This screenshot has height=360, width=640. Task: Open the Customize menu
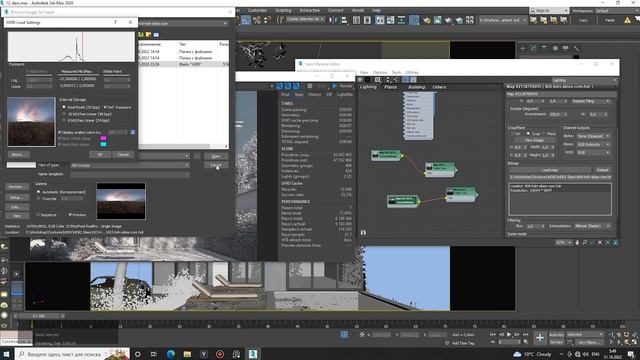257,10
